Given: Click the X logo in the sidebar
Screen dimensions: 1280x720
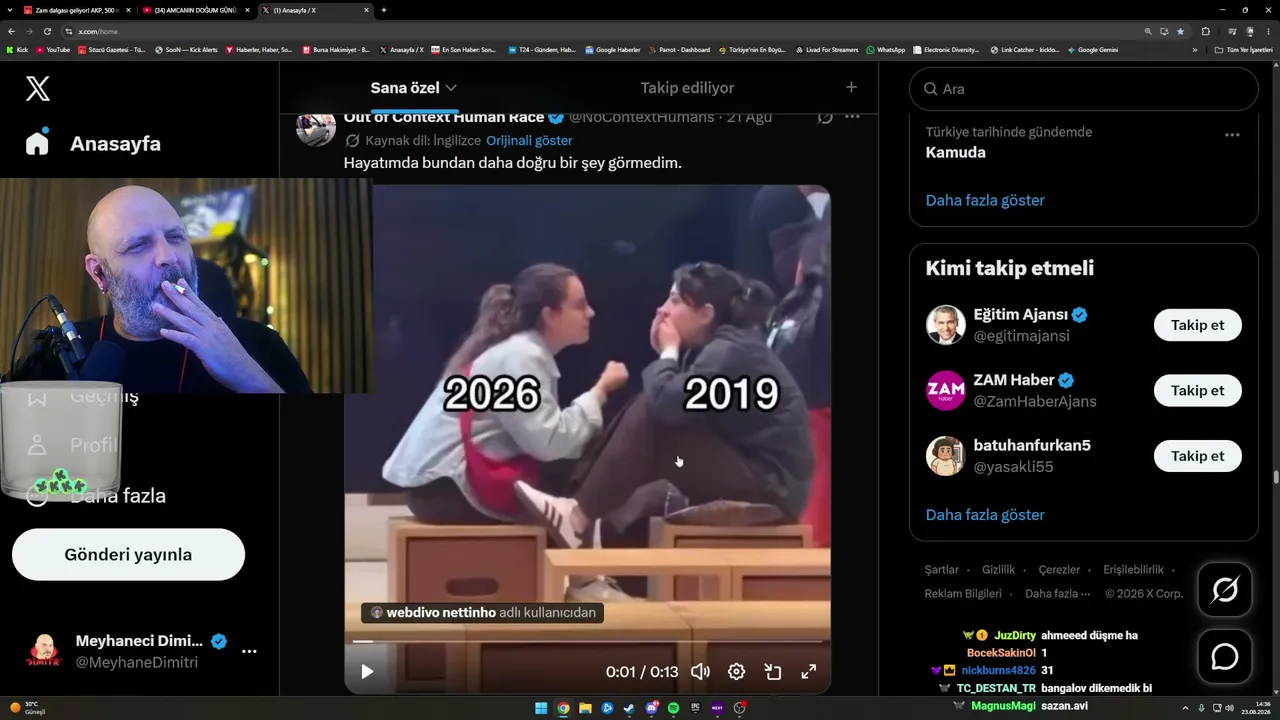Looking at the screenshot, I should 38,88.
